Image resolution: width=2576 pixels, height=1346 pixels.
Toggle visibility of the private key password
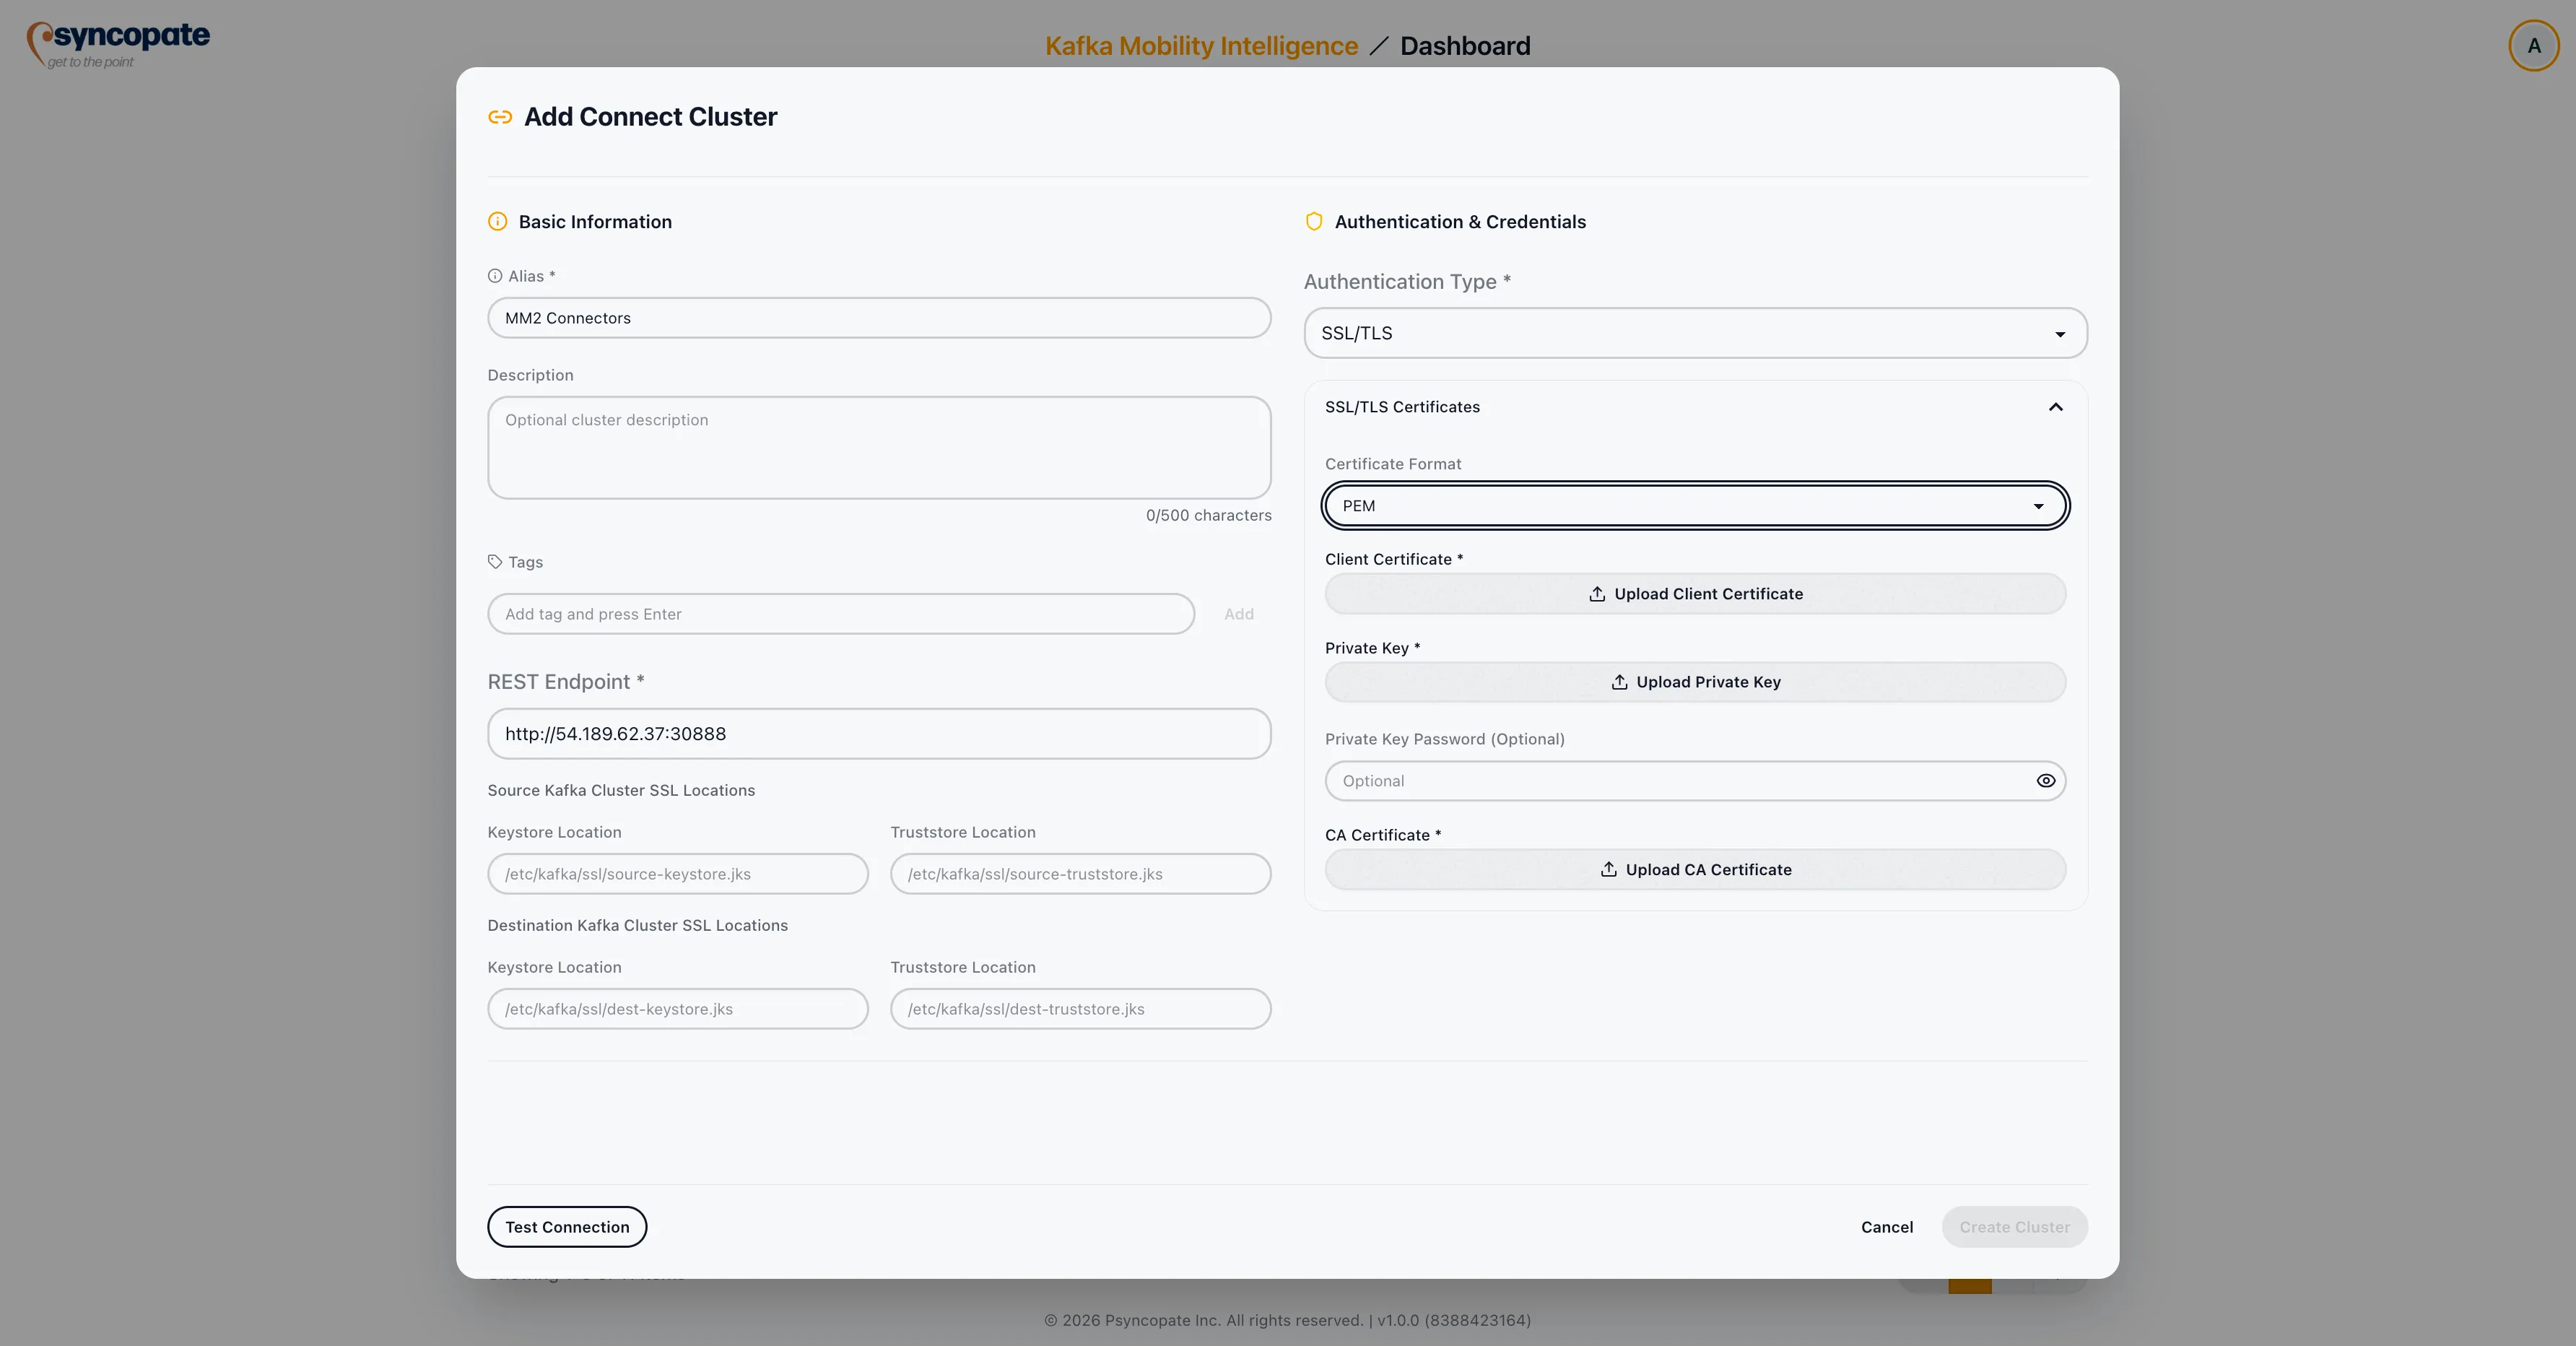tap(2045, 781)
